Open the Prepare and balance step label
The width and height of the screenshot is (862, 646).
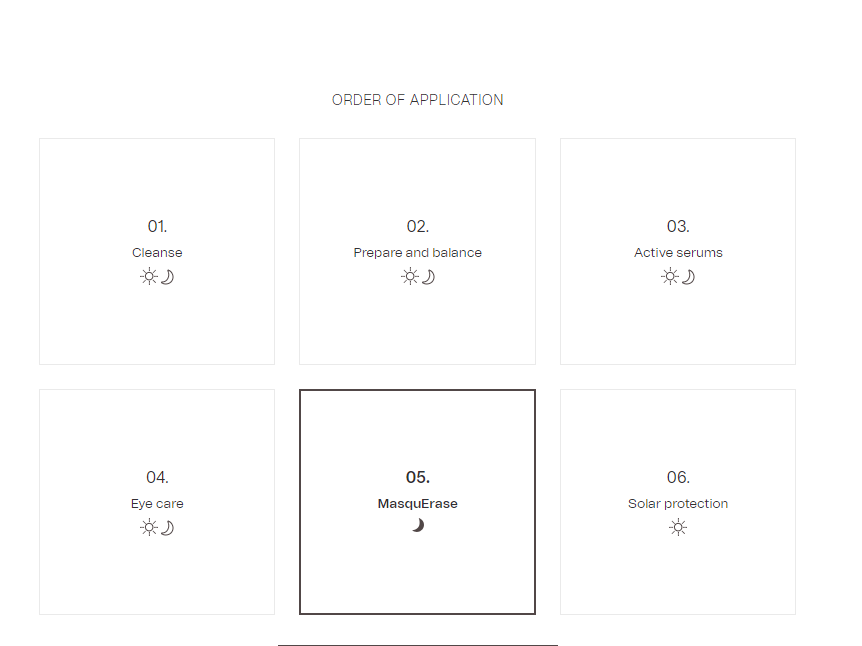click(417, 253)
